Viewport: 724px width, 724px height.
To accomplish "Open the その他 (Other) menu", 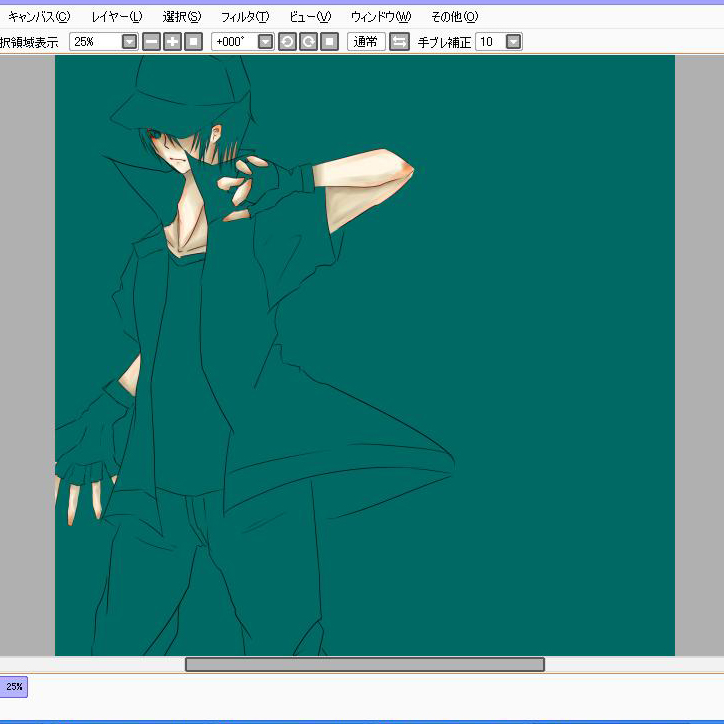I will point(454,17).
